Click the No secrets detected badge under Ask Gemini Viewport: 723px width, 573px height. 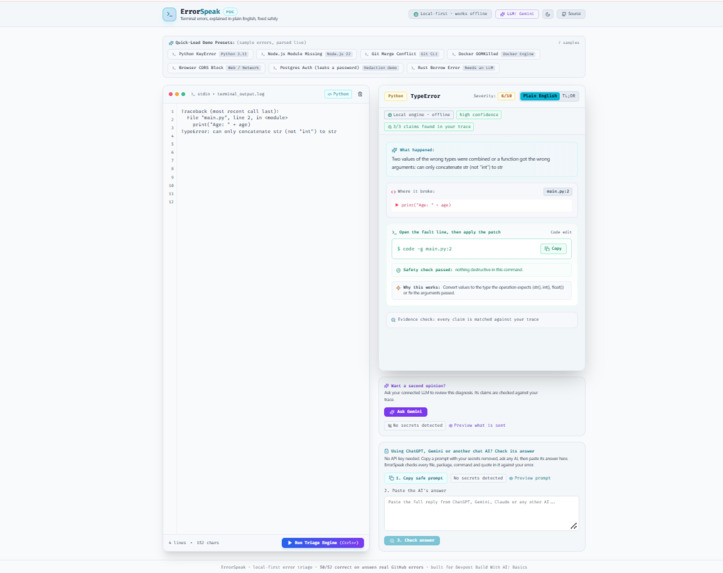pyautogui.click(x=415, y=425)
